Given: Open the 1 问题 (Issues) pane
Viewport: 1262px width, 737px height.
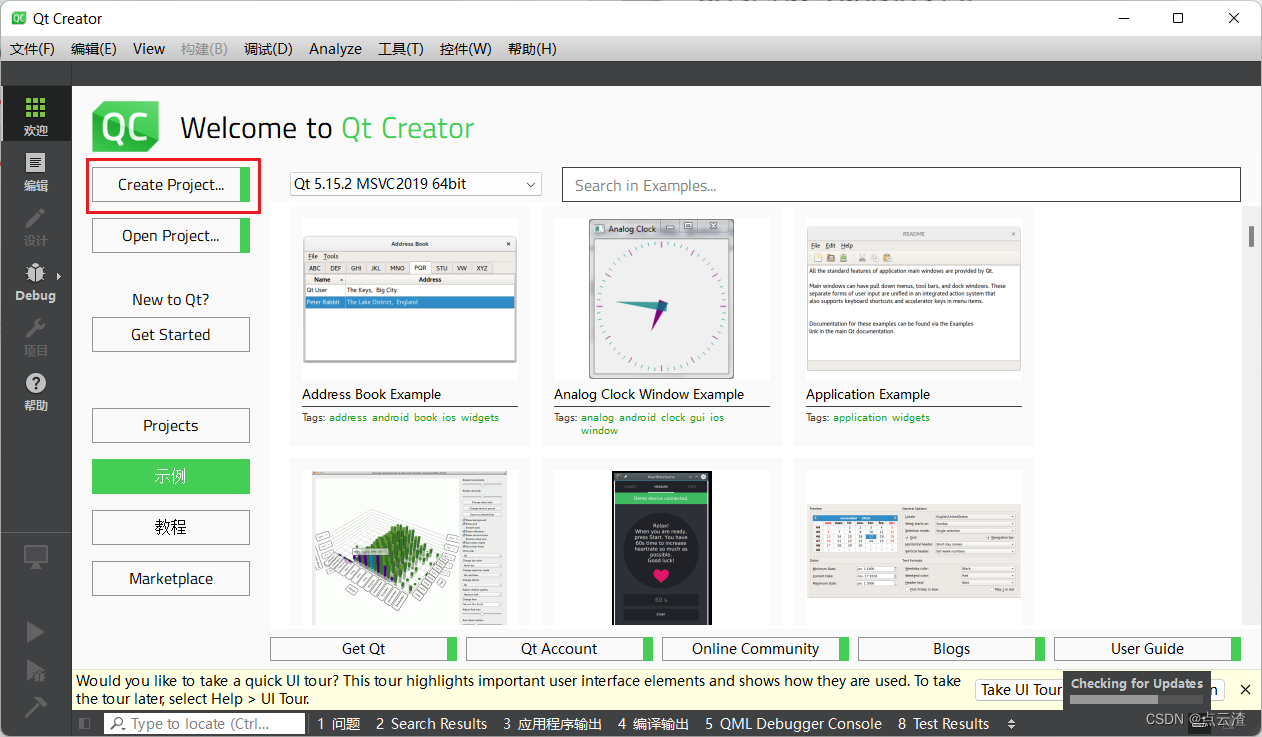Looking at the screenshot, I should pos(339,724).
